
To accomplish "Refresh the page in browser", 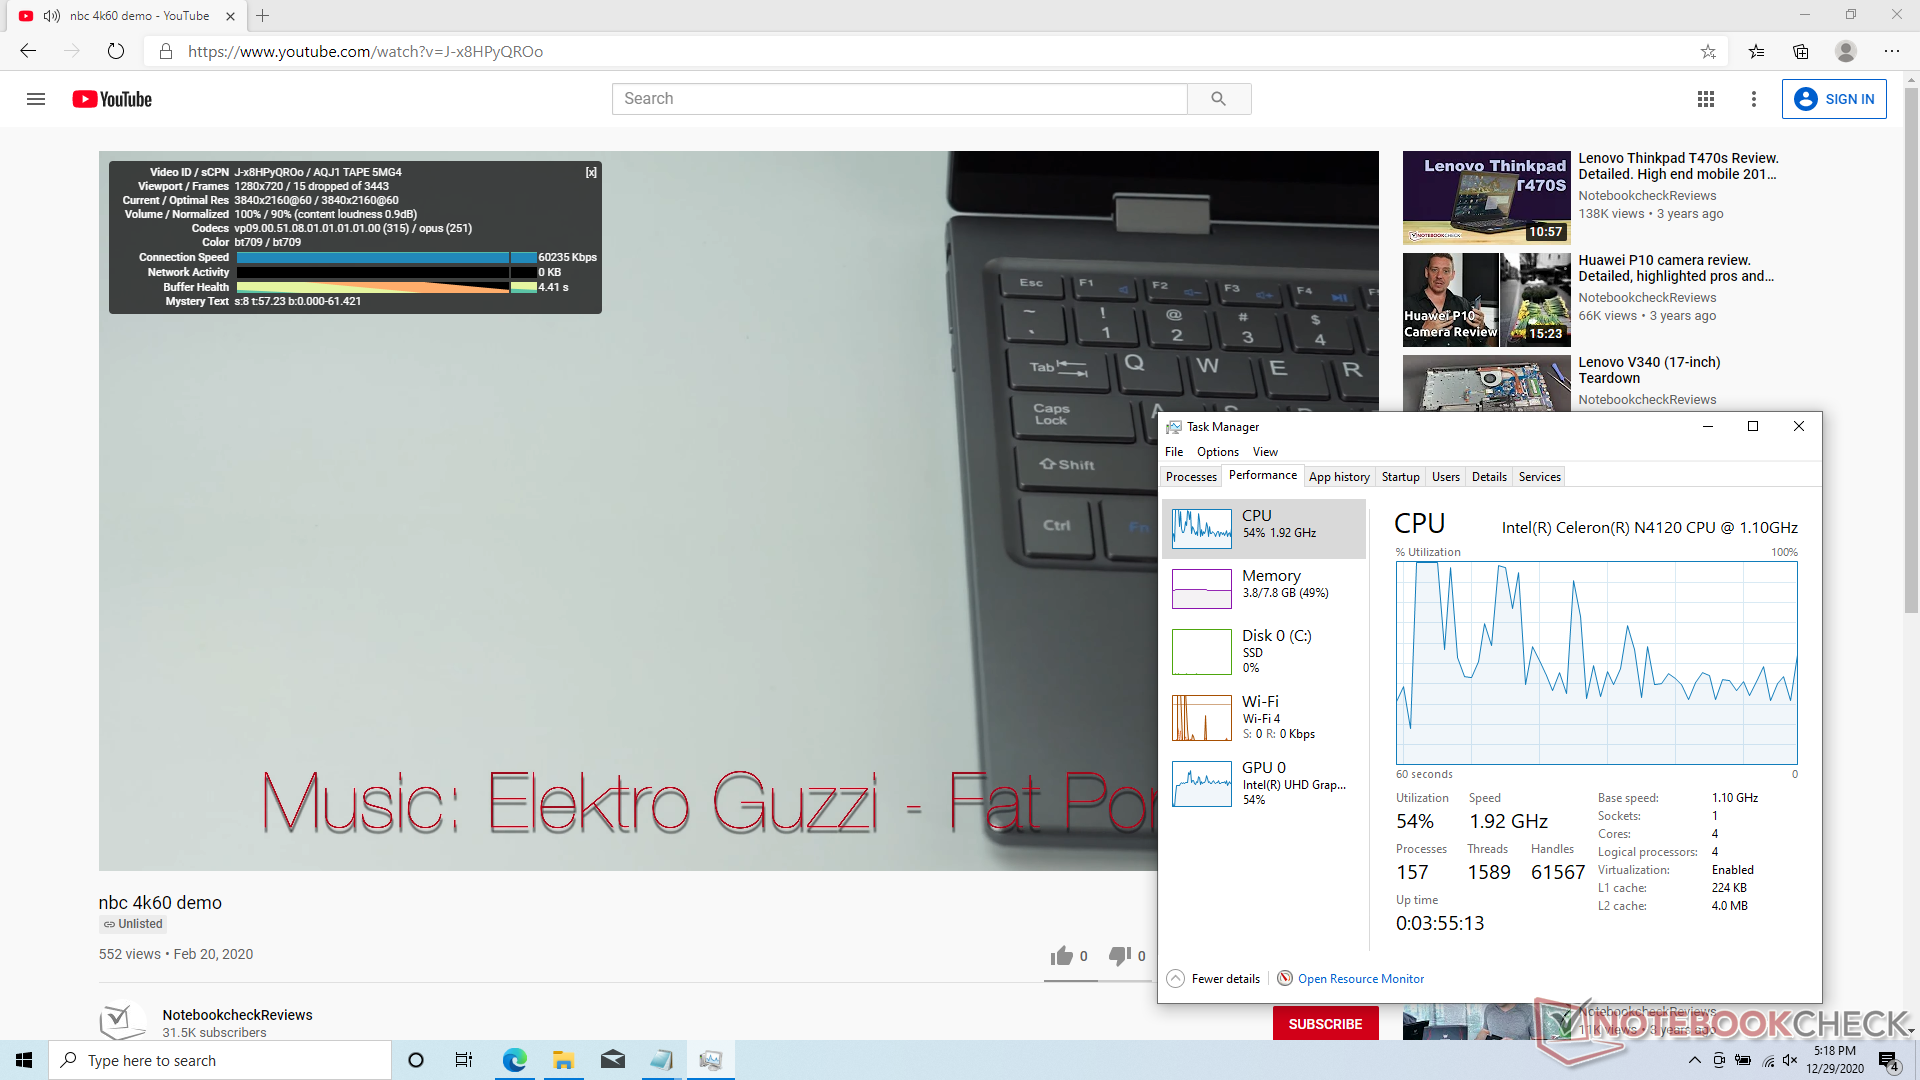I will (116, 52).
